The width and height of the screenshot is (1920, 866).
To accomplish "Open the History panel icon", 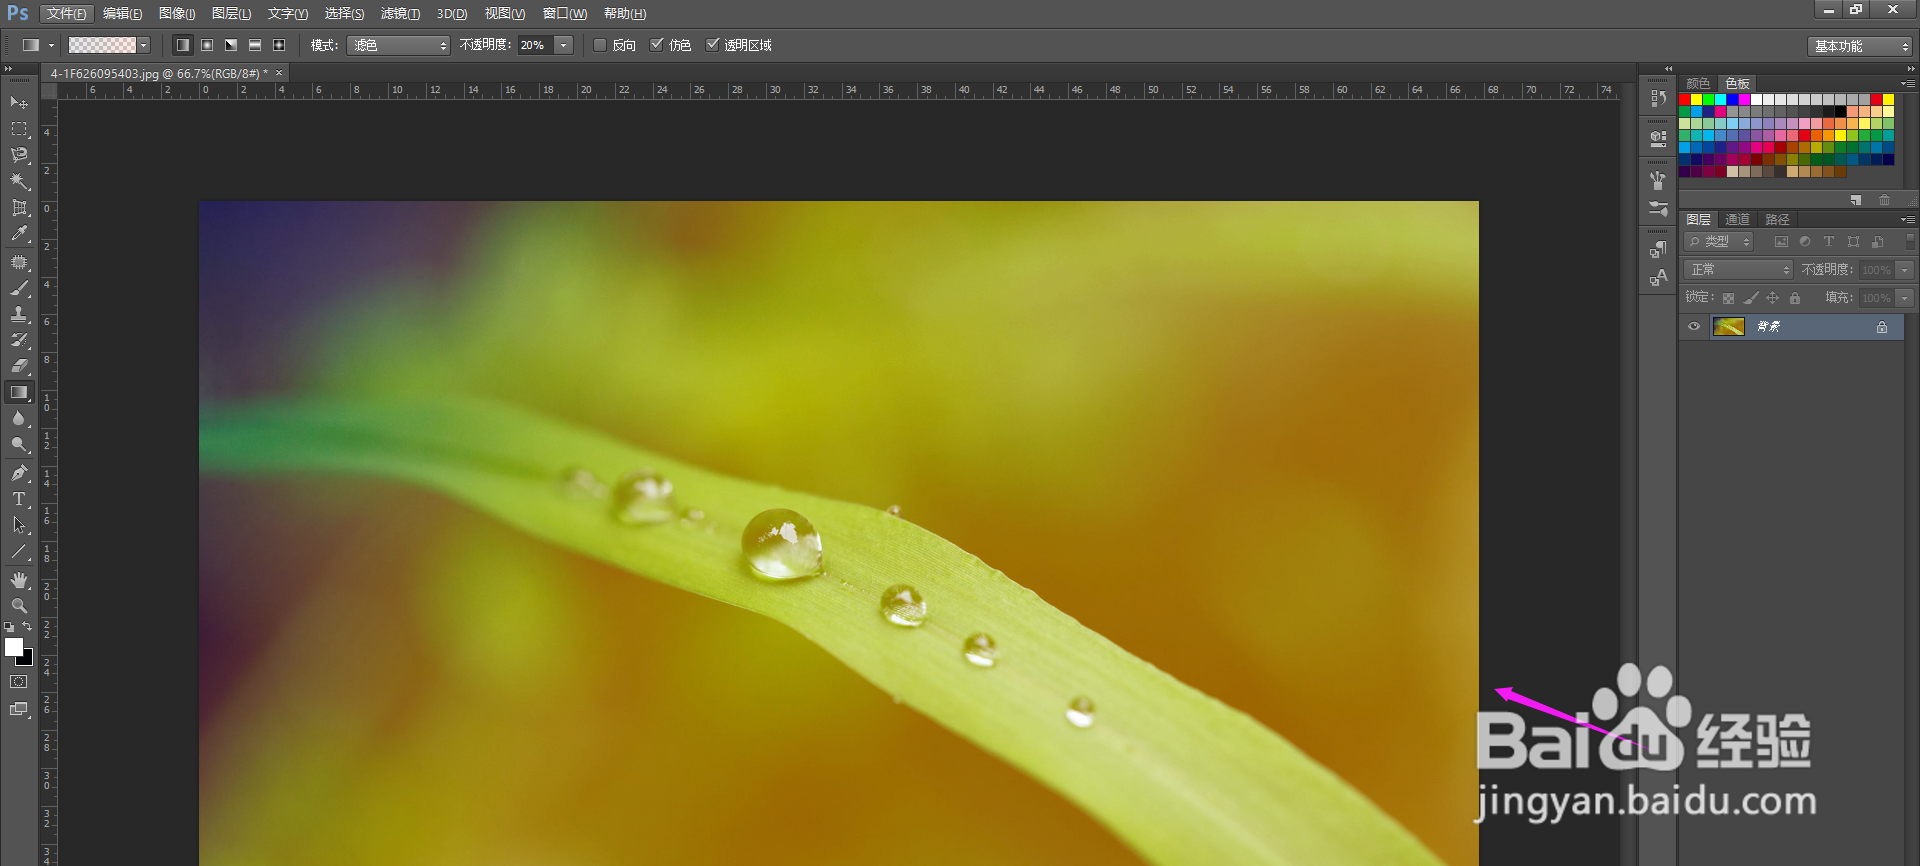I will tap(1658, 98).
